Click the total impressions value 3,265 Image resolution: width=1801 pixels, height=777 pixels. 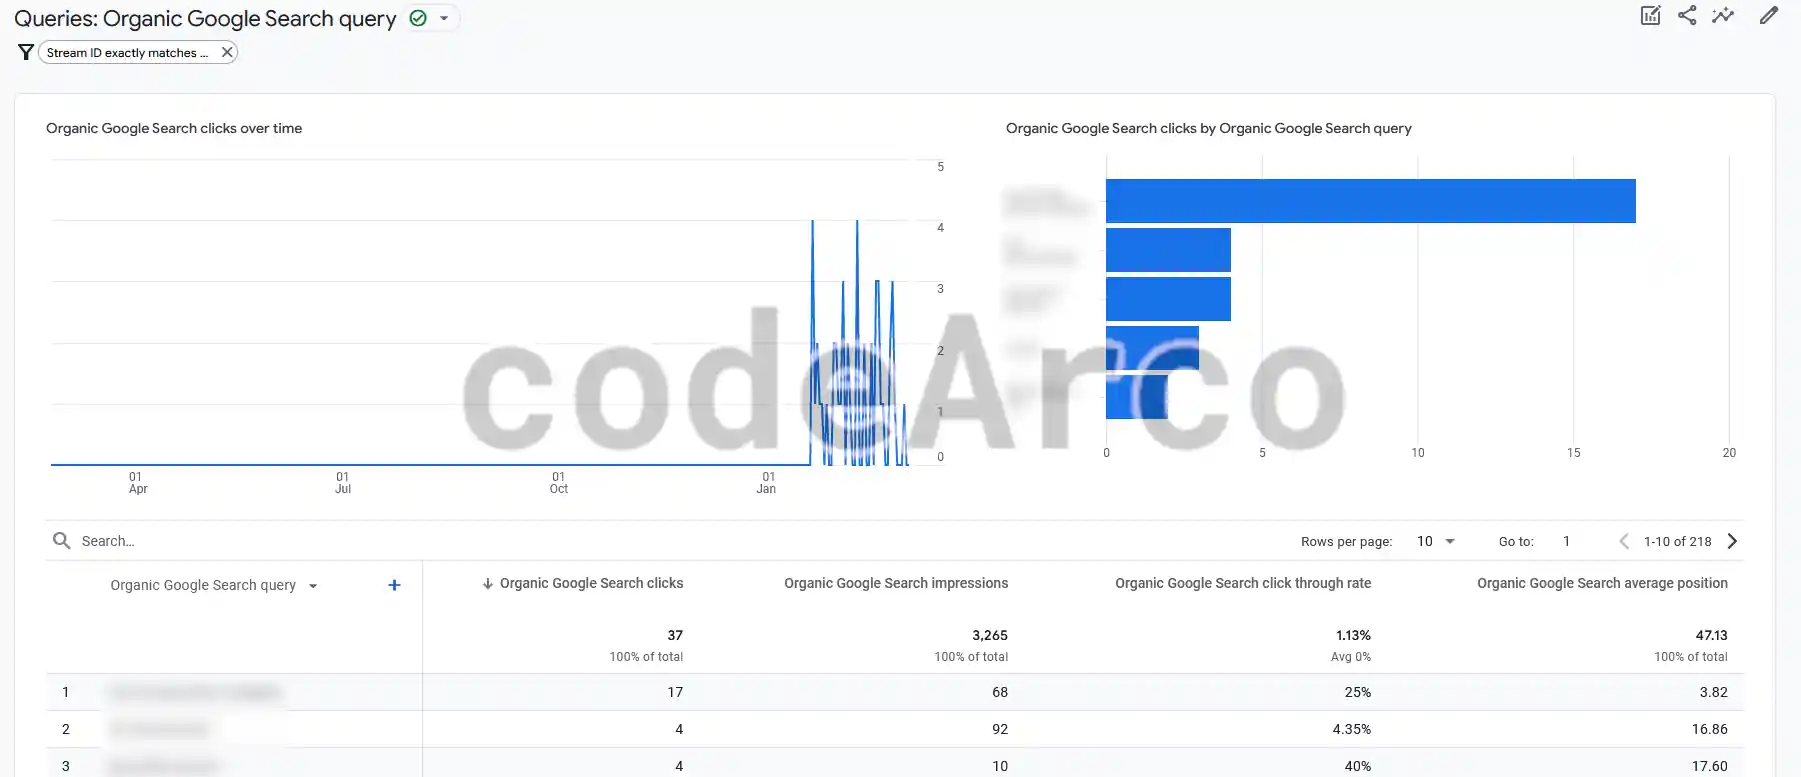(x=990, y=635)
